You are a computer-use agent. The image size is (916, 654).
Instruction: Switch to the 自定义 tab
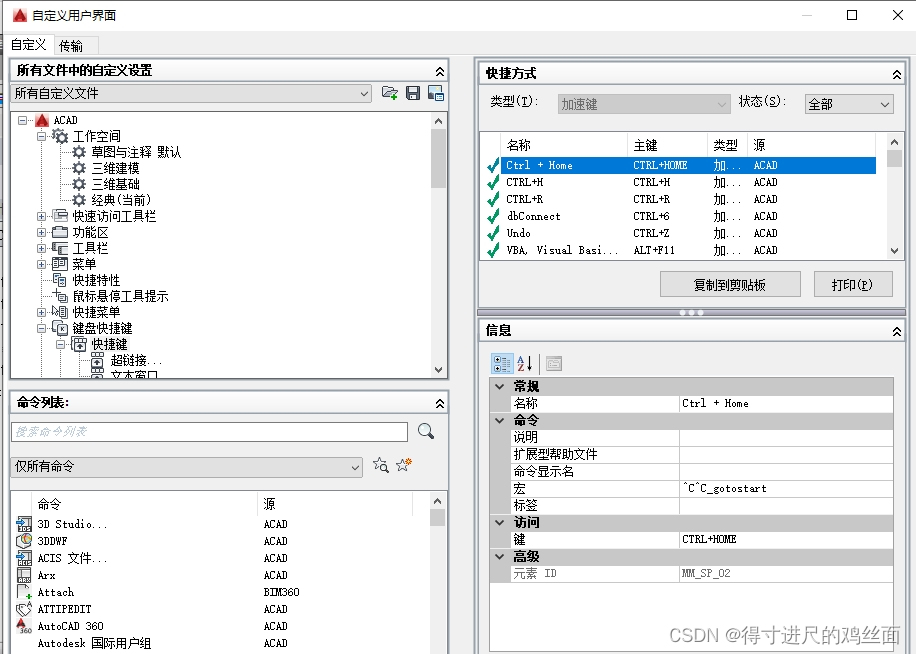pos(29,44)
